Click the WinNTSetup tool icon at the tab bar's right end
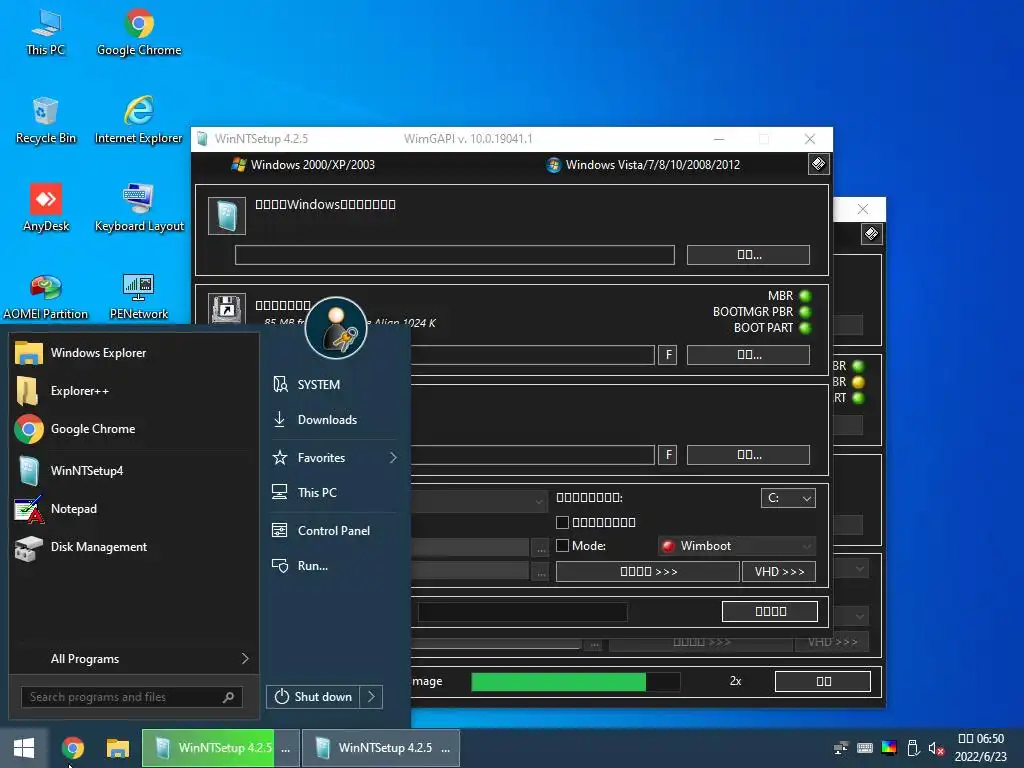 (818, 164)
